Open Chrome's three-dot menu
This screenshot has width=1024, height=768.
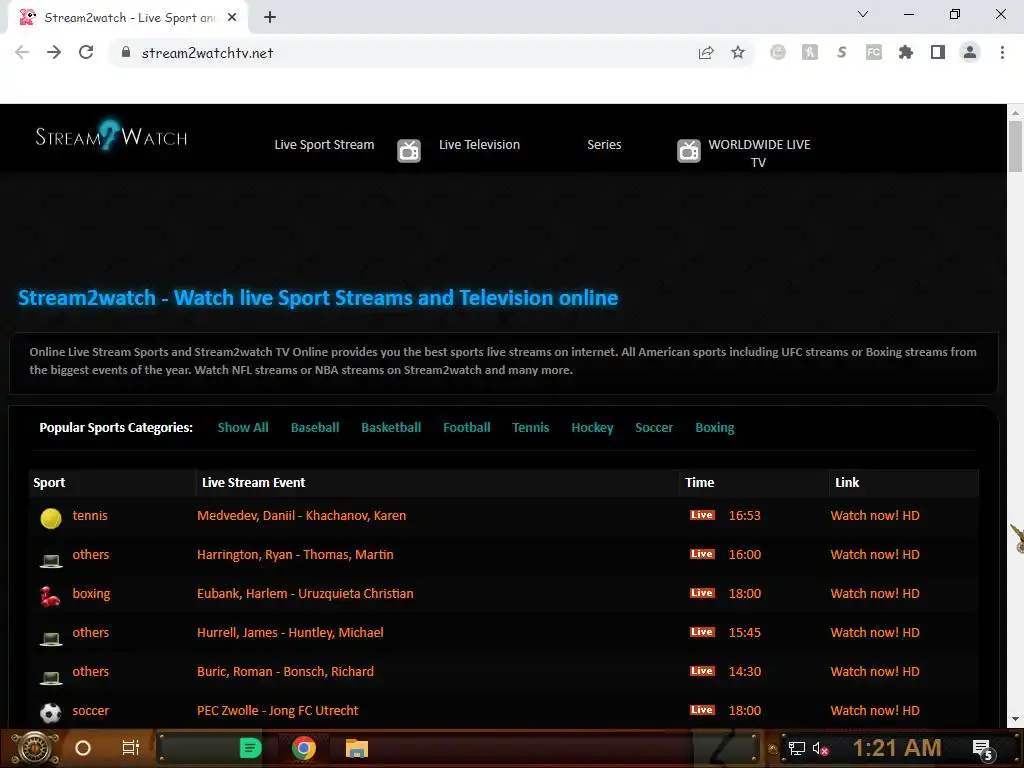[1002, 52]
